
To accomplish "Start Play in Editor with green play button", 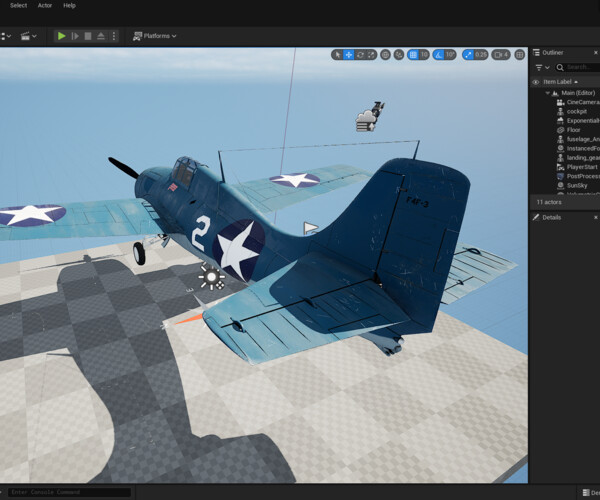I will (x=61, y=36).
